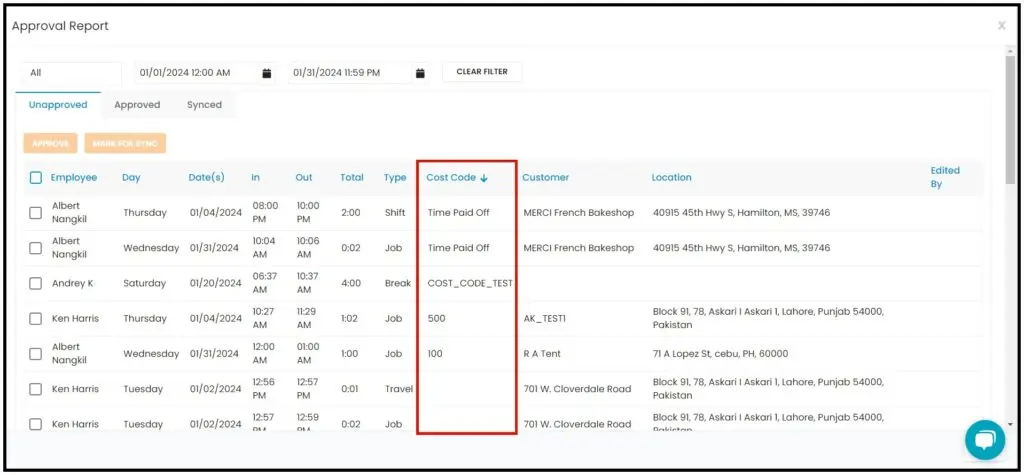Check the Ken Harris 0:02 Job row

click(36, 424)
